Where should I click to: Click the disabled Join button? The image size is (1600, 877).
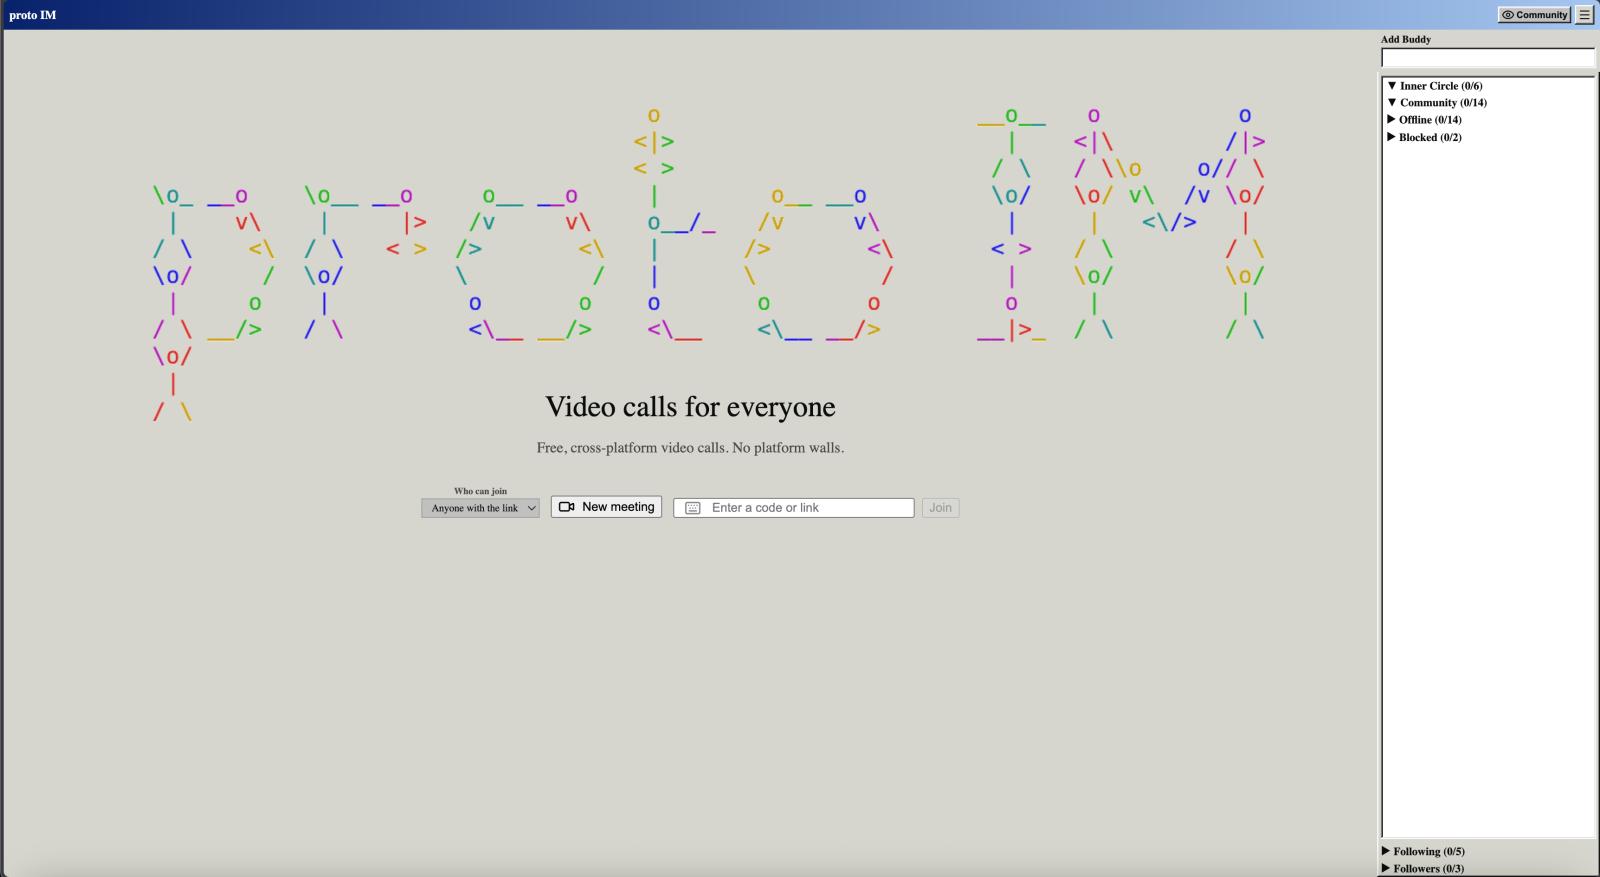940,508
